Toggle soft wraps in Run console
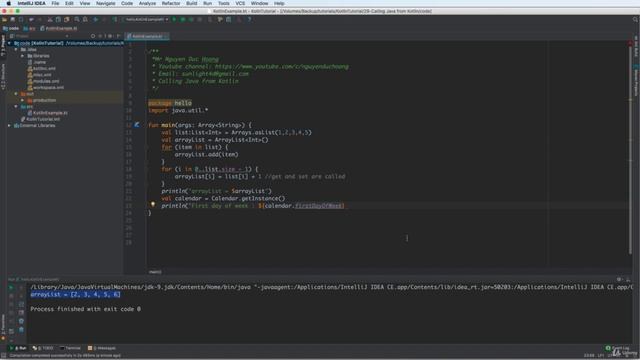640x360 pixels. [x=21, y=304]
